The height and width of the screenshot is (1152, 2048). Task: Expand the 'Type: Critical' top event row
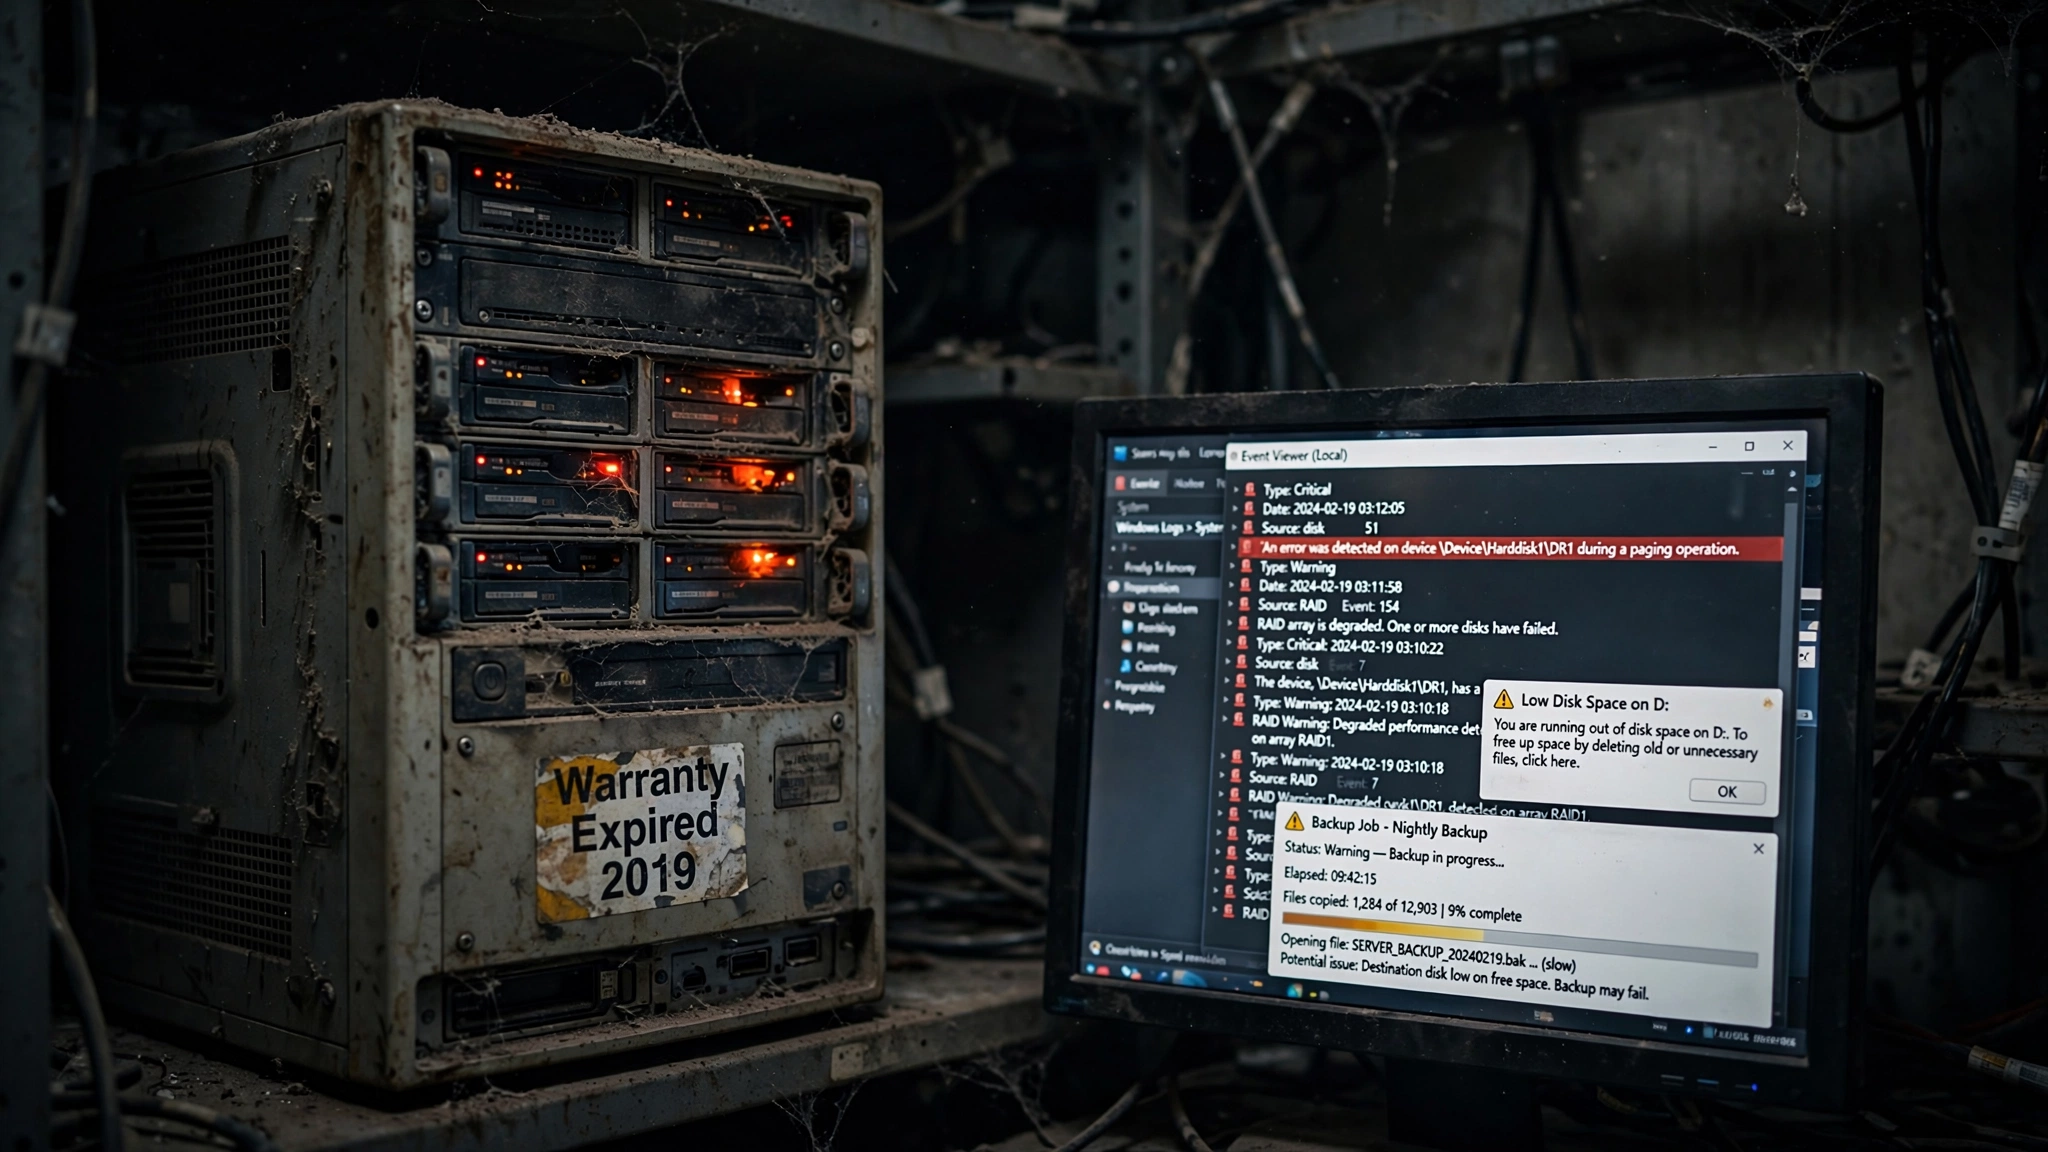tap(1236, 489)
